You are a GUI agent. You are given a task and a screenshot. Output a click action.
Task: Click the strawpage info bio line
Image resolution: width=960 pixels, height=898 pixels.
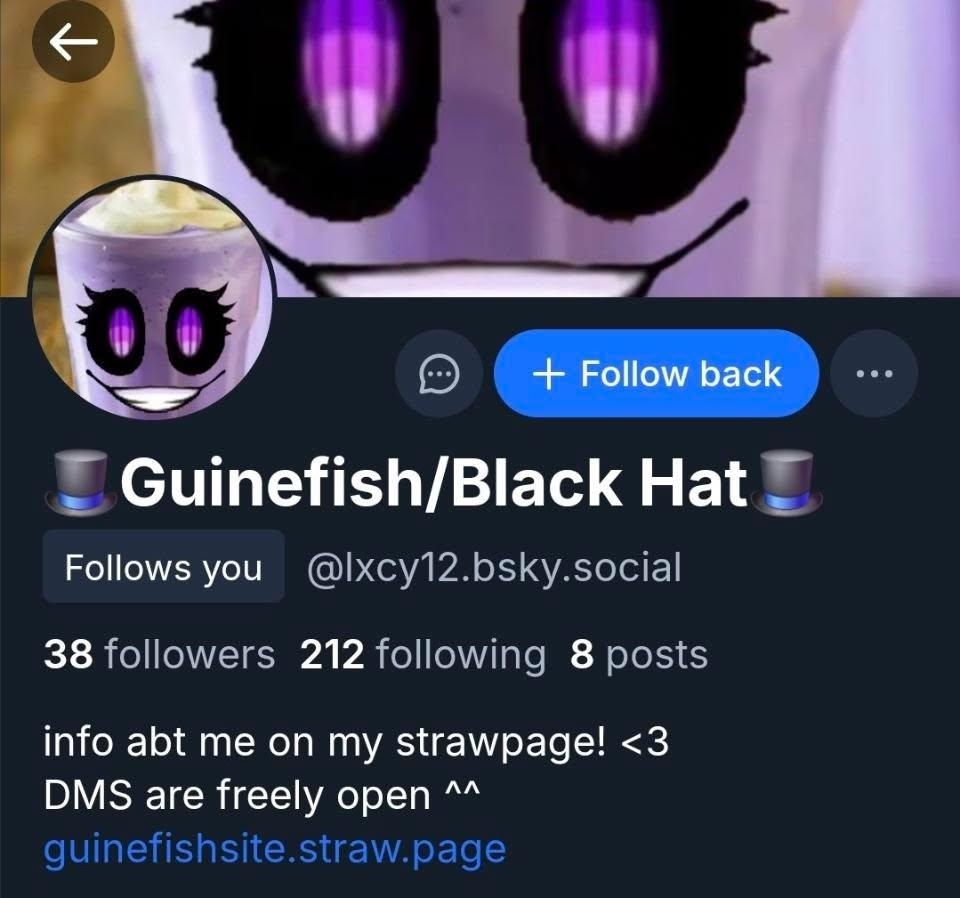point(356,742)
